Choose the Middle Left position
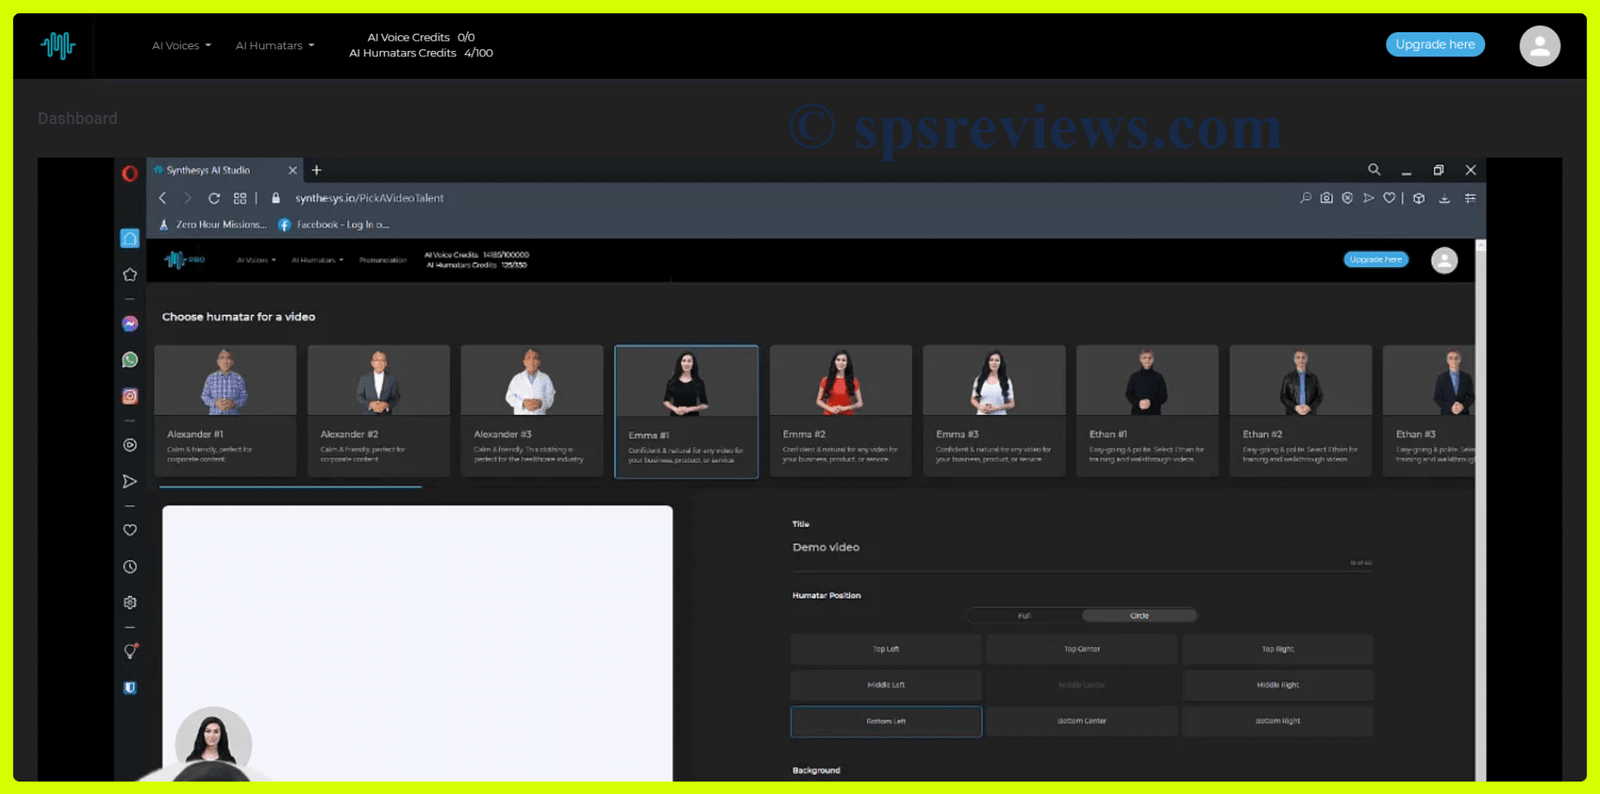1600x794 pixels. 886,685
